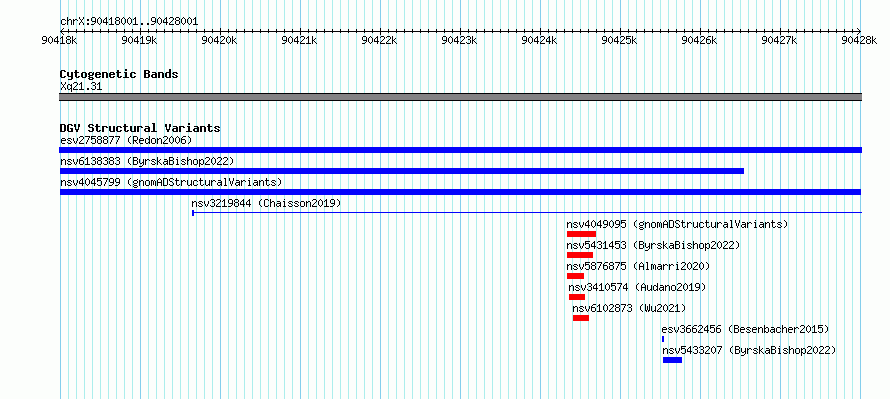Open the nsv3219844 (Chaisson2019) label

click(x=266, y=203)
